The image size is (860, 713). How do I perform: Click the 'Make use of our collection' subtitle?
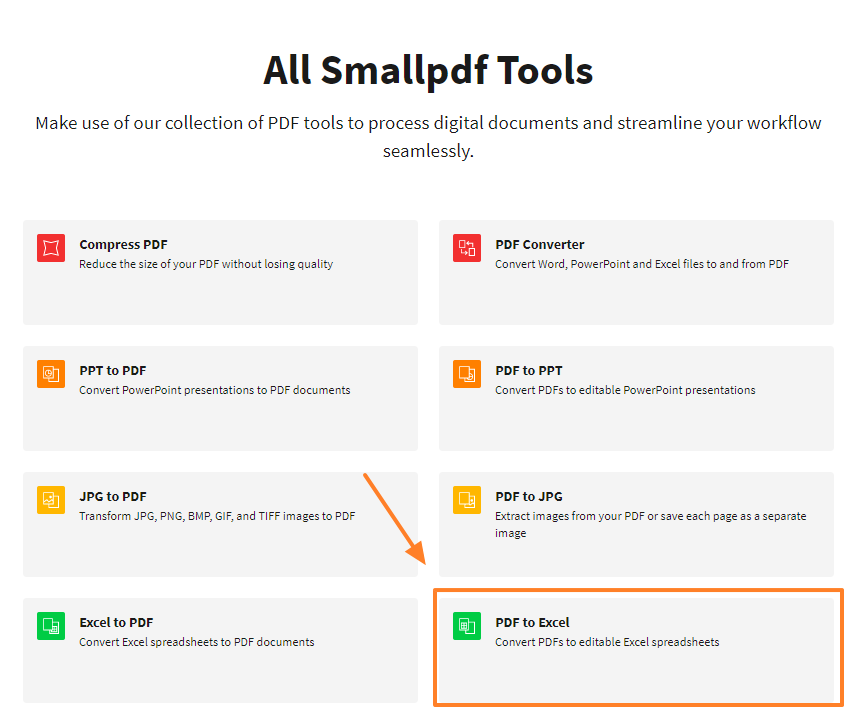[428, 137]
